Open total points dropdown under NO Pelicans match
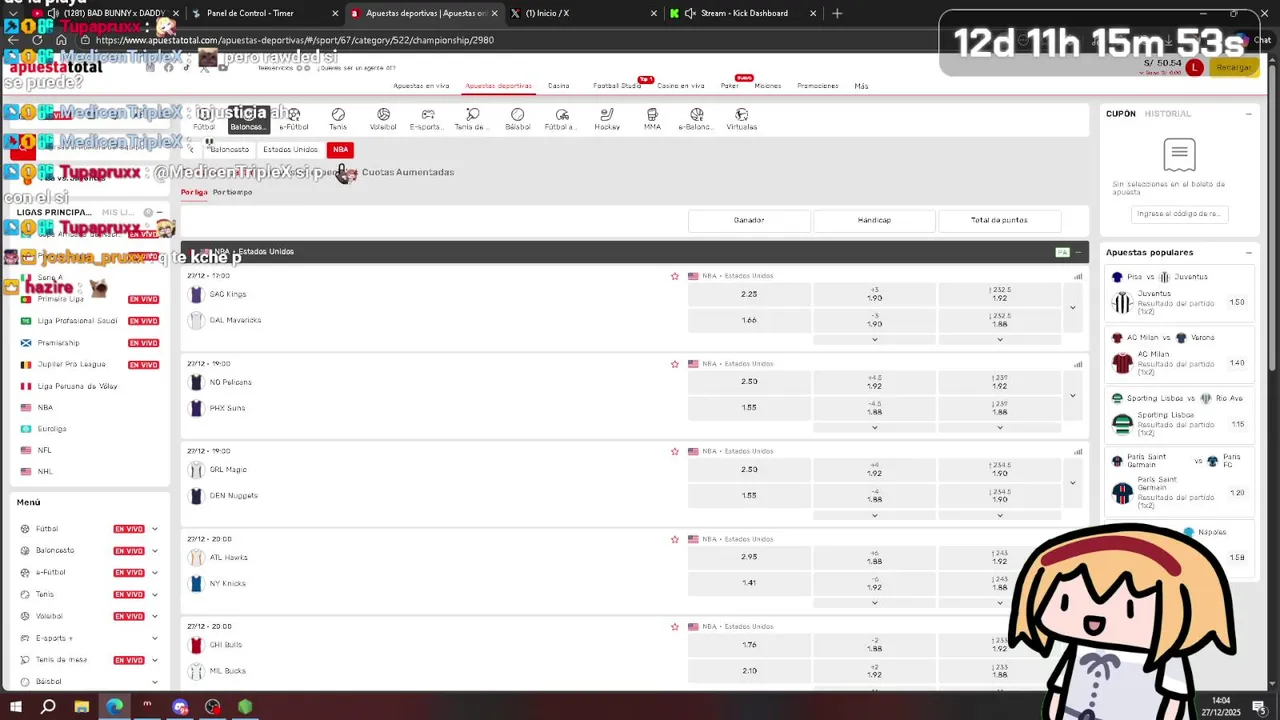Viewport: 1280px width, 720px height. pyautogui.click(x=999, y=427)
